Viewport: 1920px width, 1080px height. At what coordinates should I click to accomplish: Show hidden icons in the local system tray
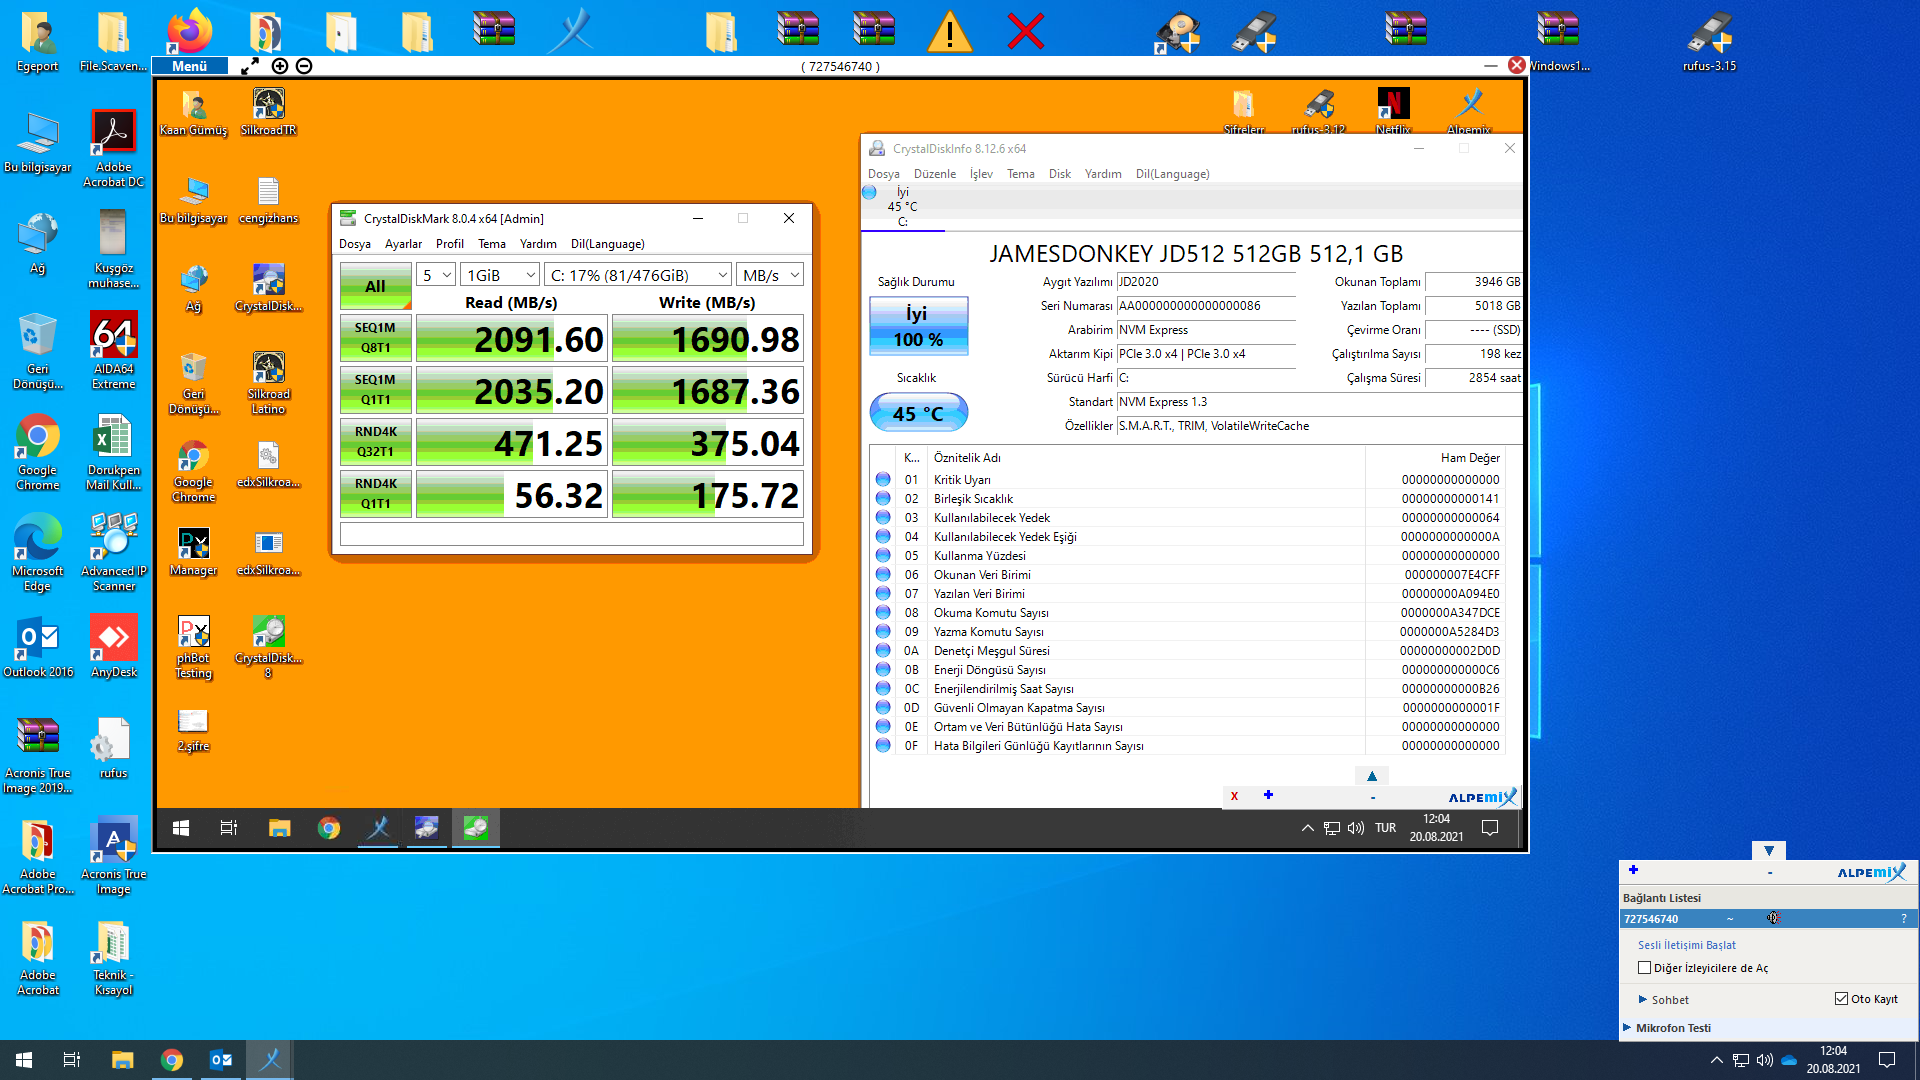click(1716, 1060)
